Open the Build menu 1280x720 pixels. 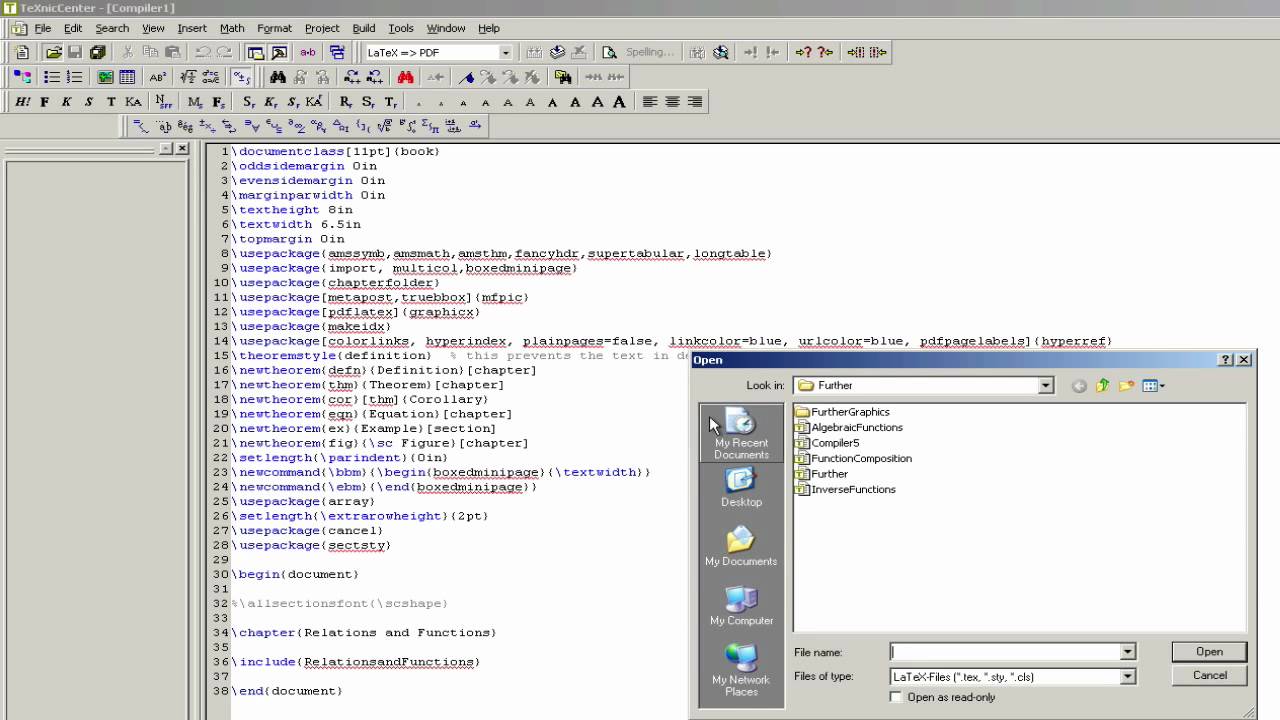tap(364, 28)
